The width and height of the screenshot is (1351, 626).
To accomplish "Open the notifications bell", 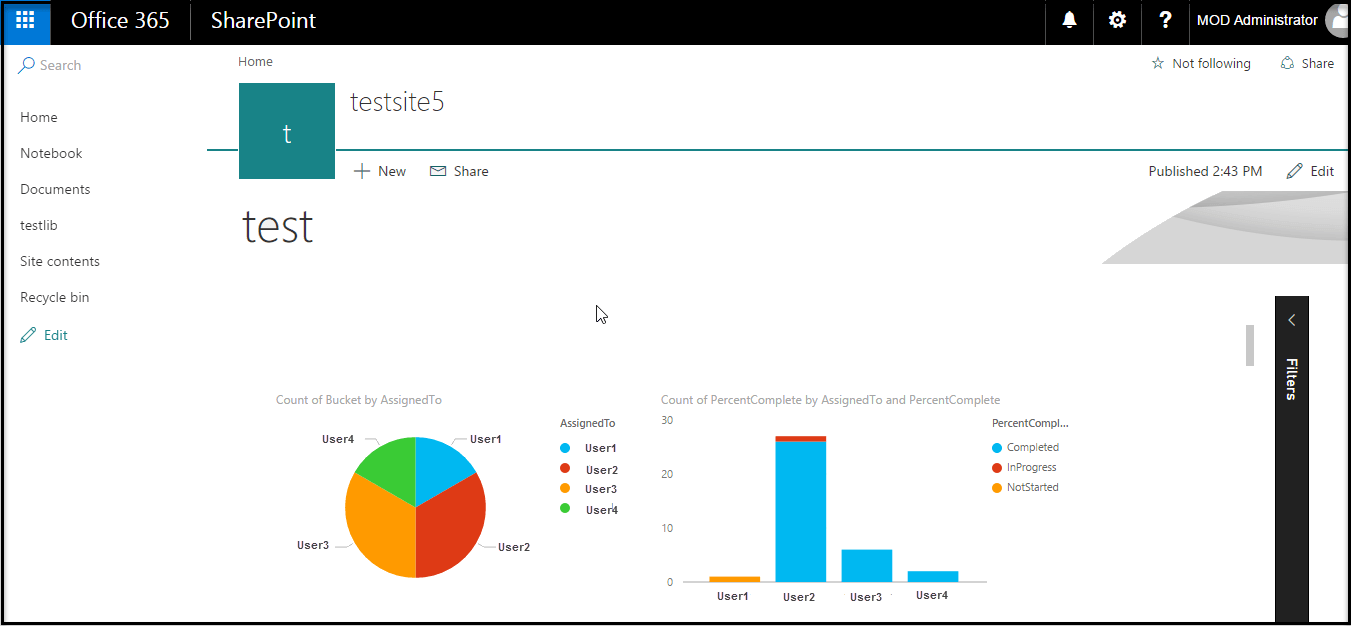I will pyautogui.click(x=1070, y=21).
